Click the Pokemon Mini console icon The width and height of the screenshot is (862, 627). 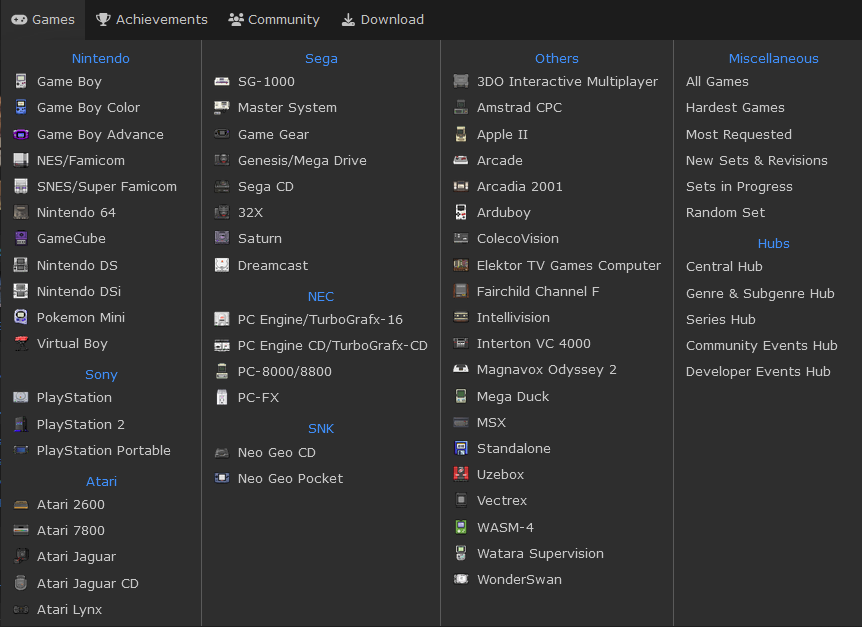coord(21,317)
